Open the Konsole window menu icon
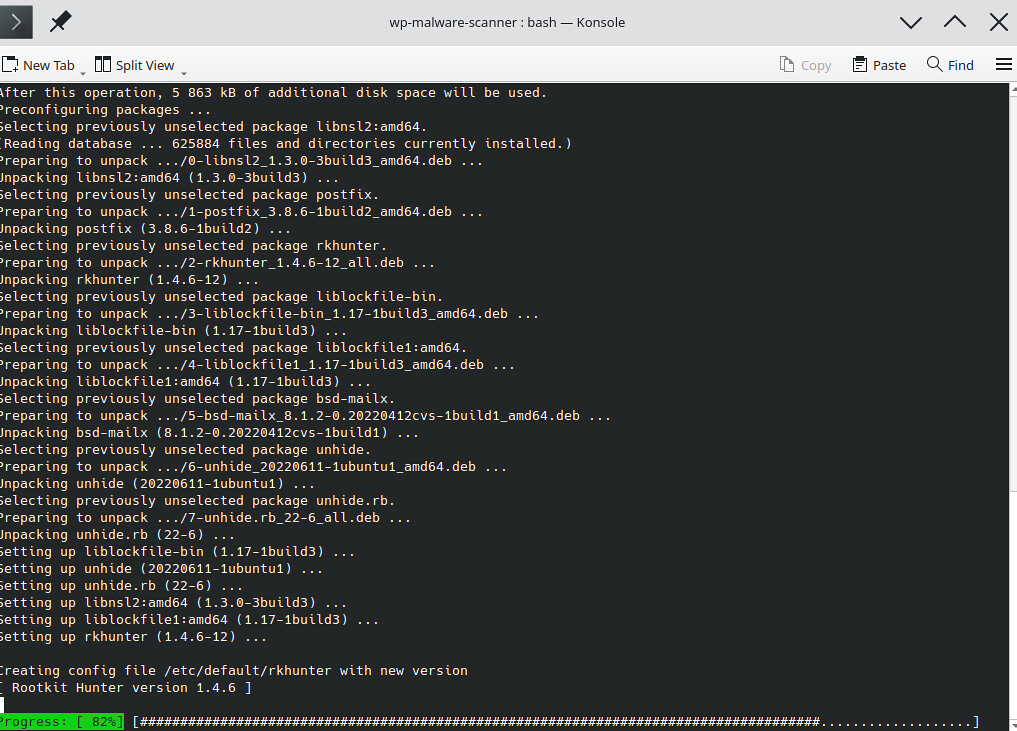 coord(16,22)
